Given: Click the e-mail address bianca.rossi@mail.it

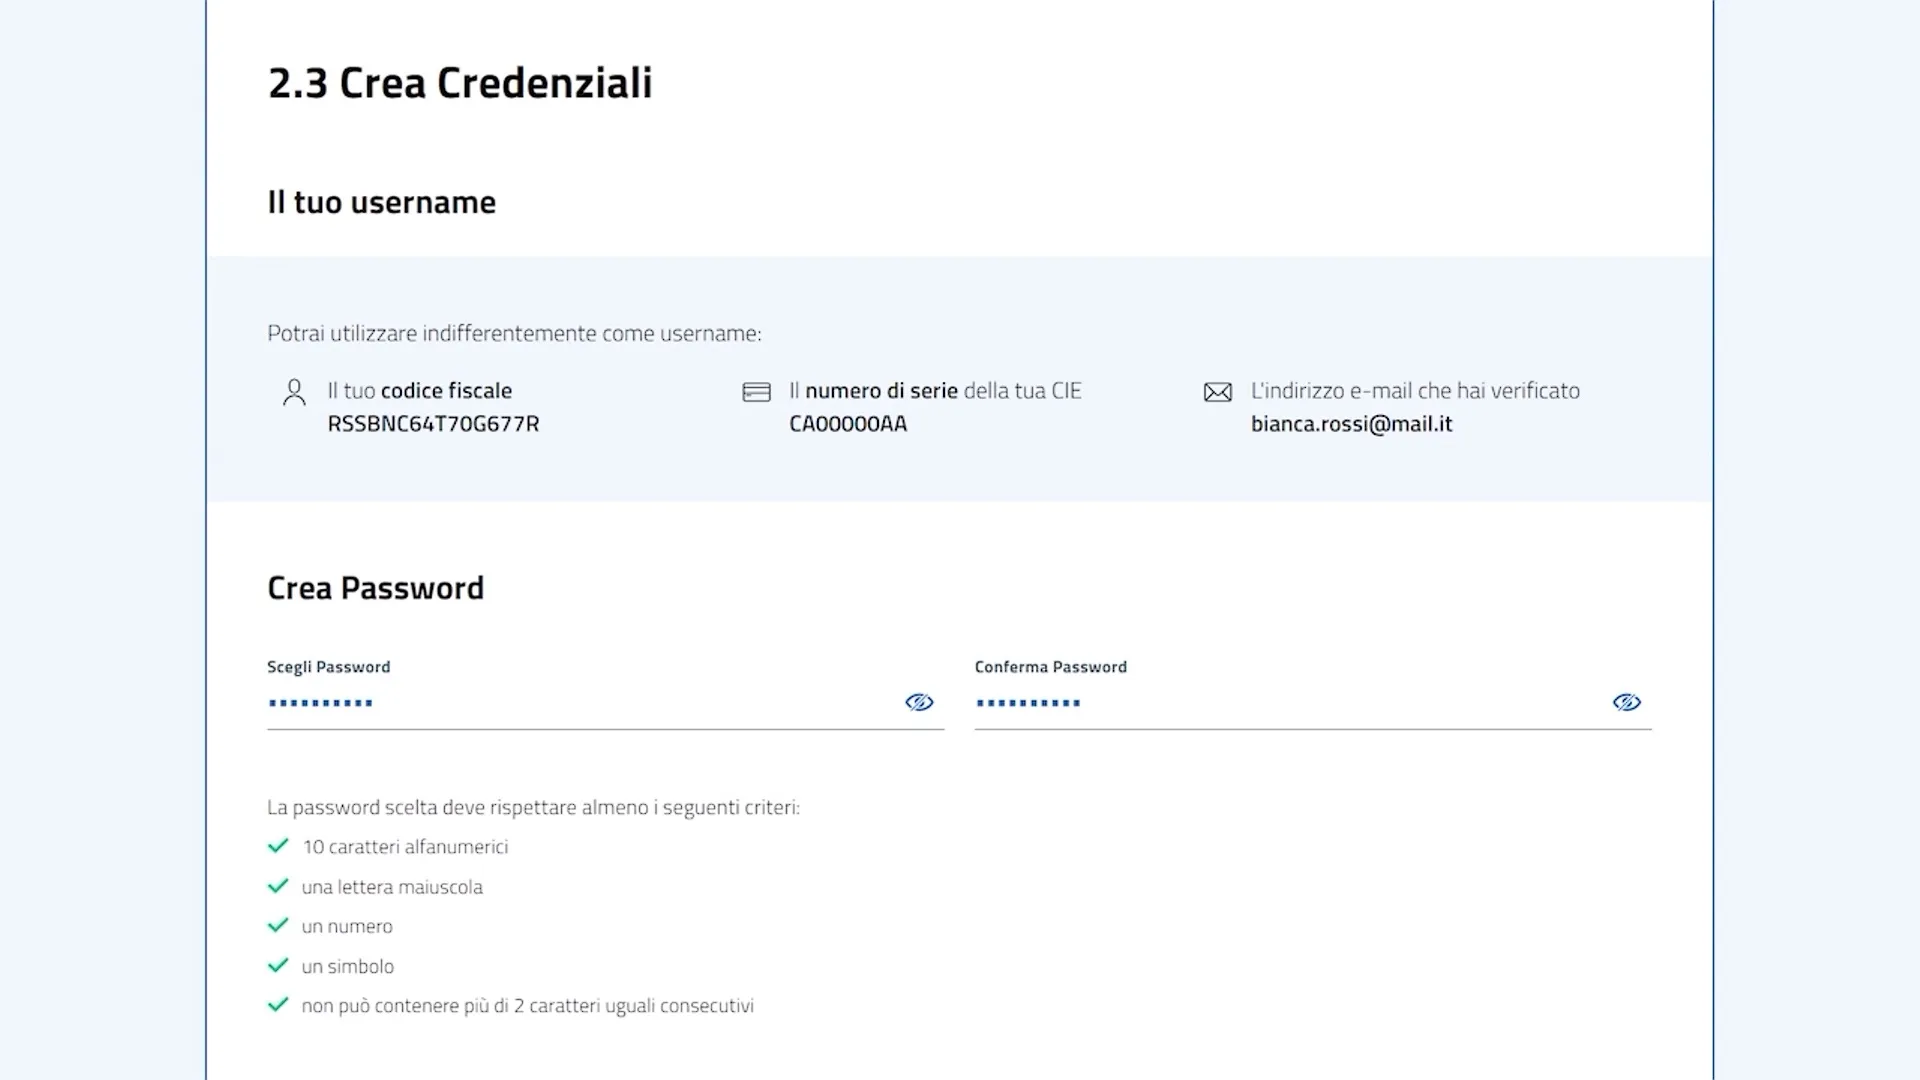Looking at the screenshot, I should 1351,424.
